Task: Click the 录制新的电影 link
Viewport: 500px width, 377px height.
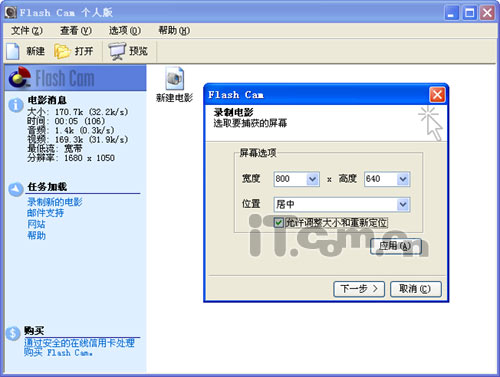Action: pyautogui.click(x=55, y=202)
